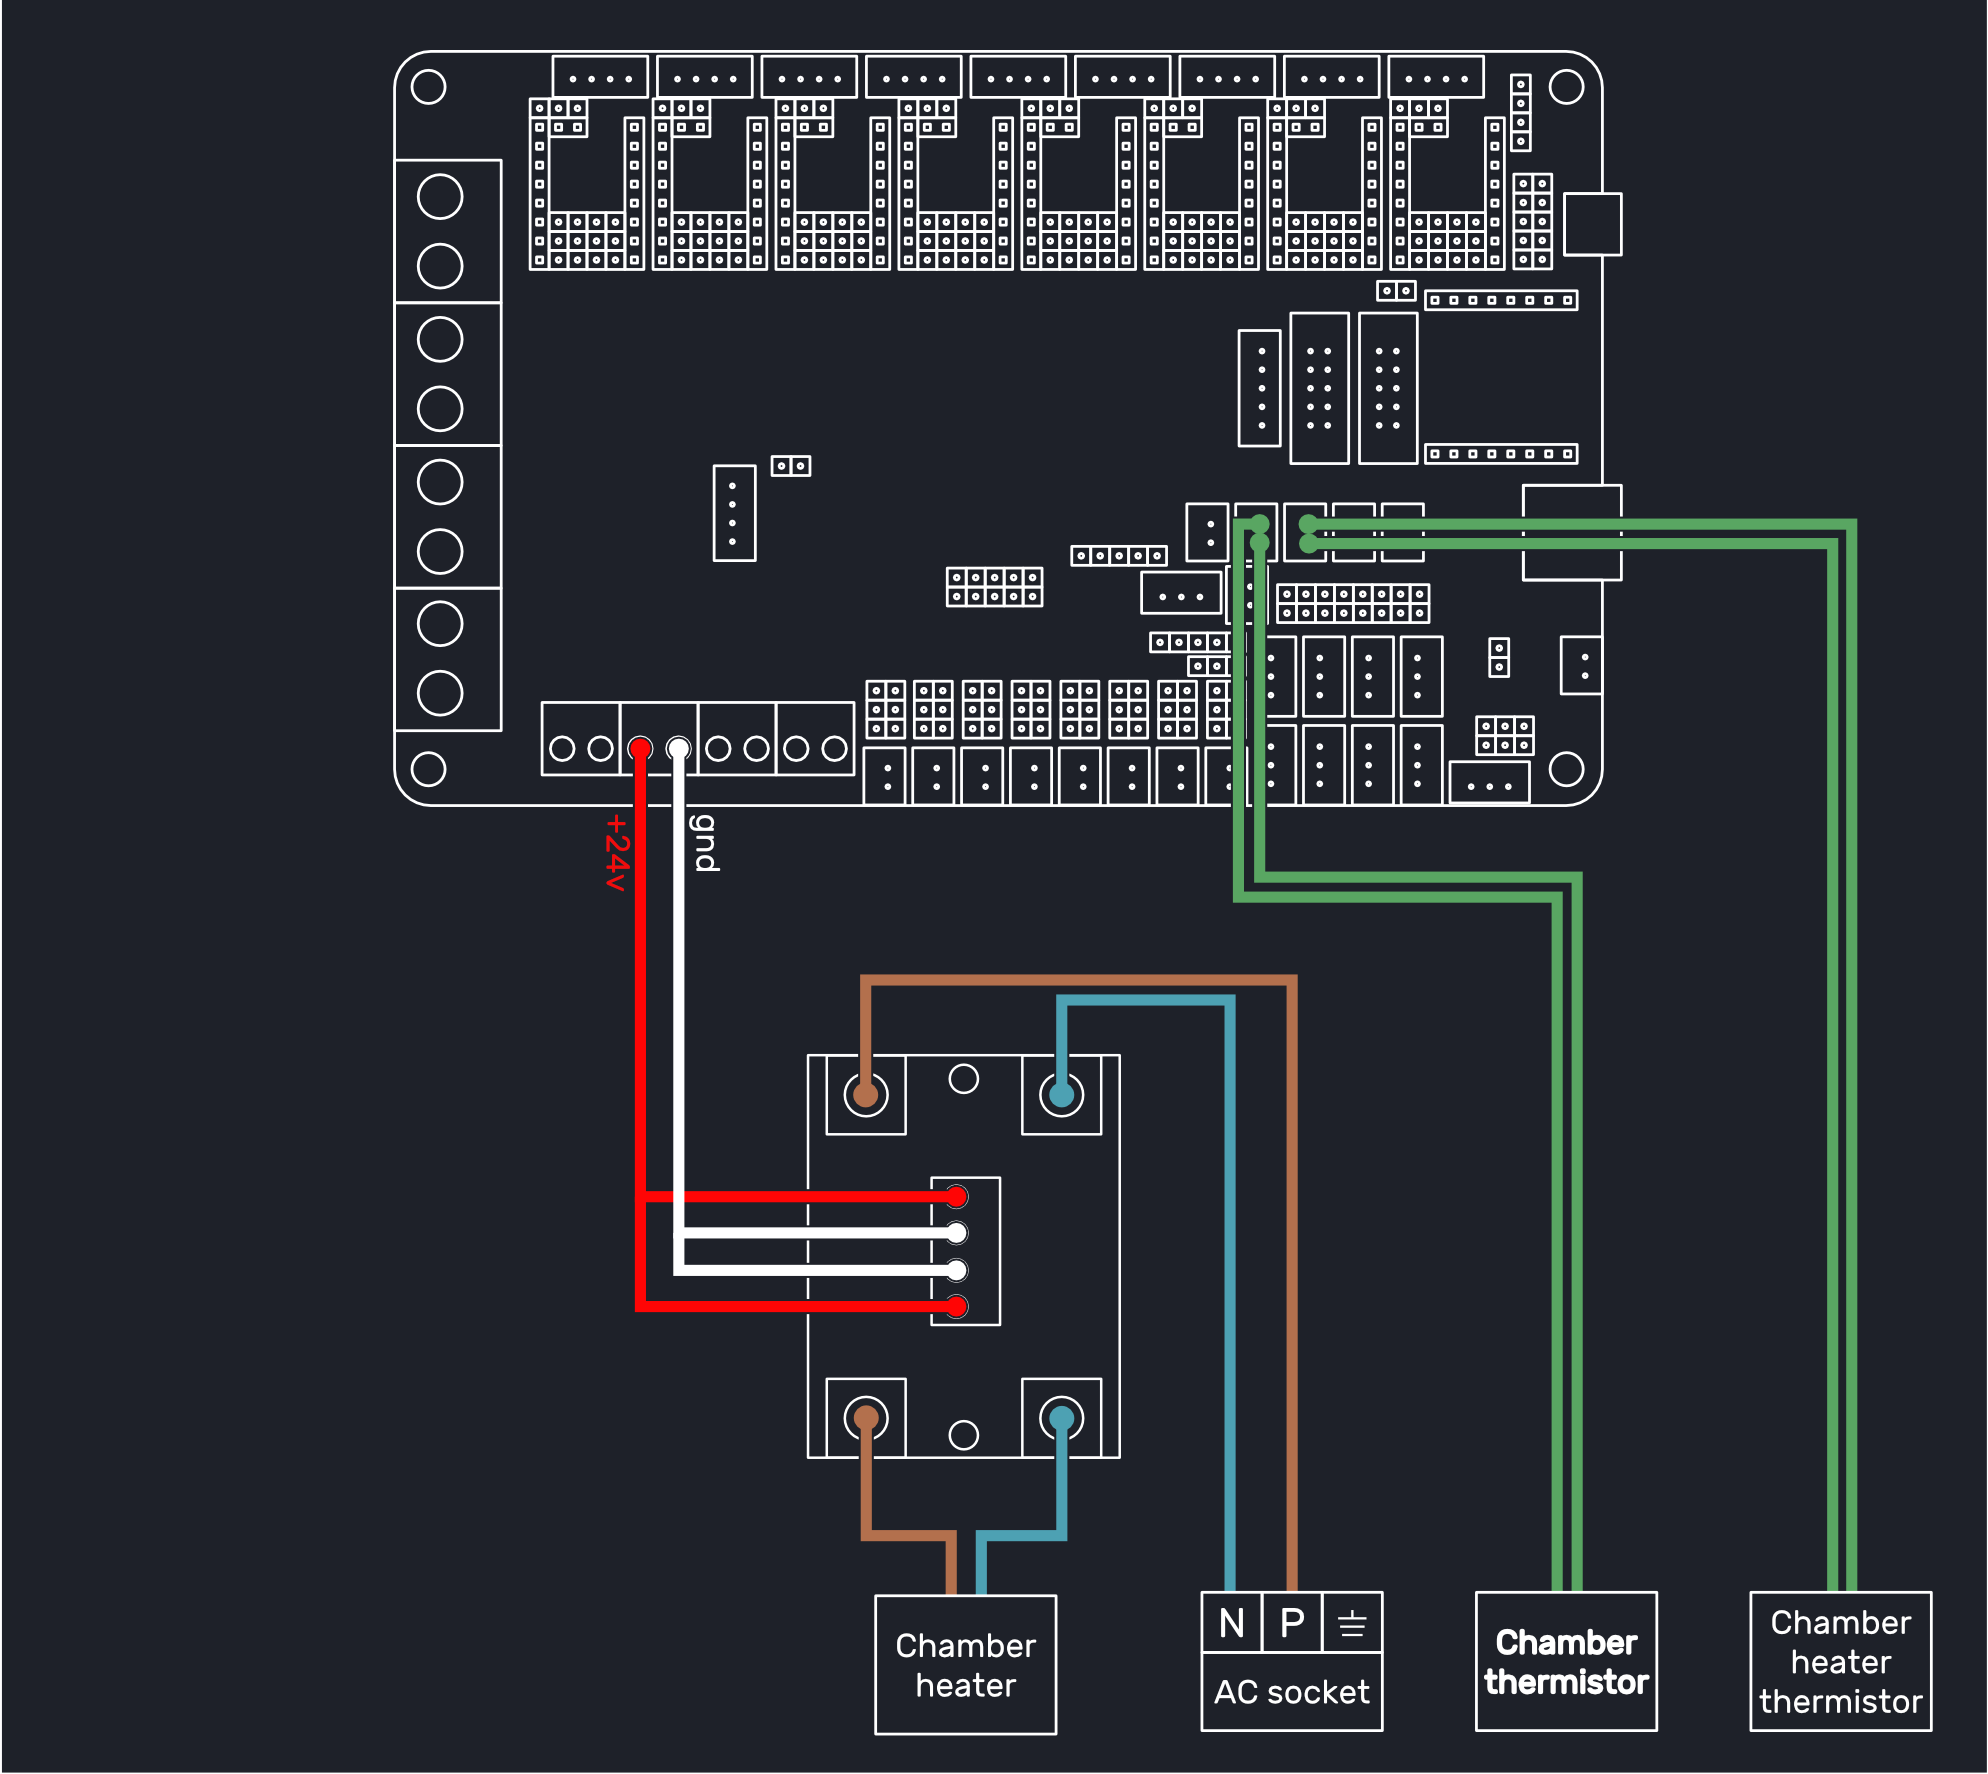Click the top red pin on relay input connector
Viewport: 1988px width, 1774px height.
[957, 1196]
